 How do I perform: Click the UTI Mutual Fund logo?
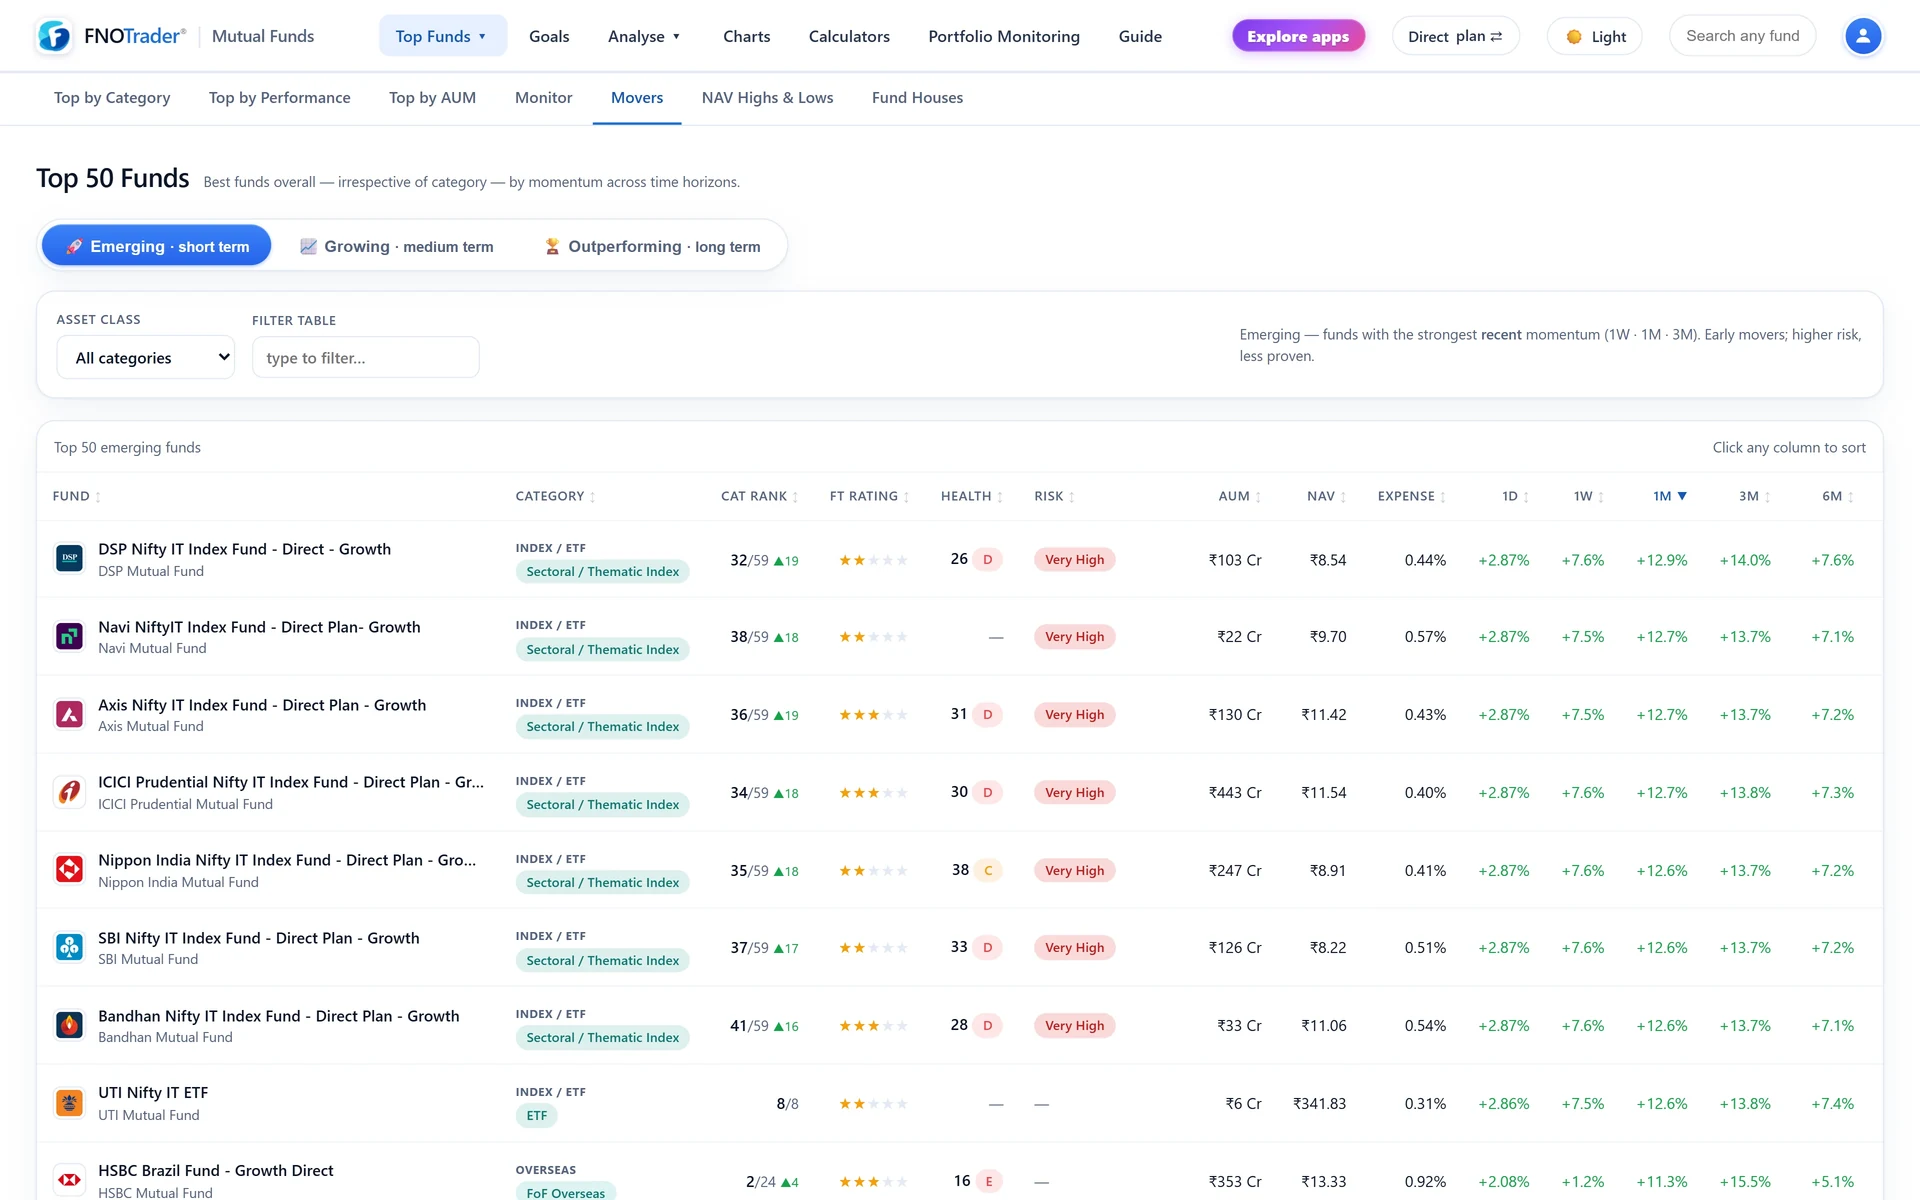pos(69,1103)
